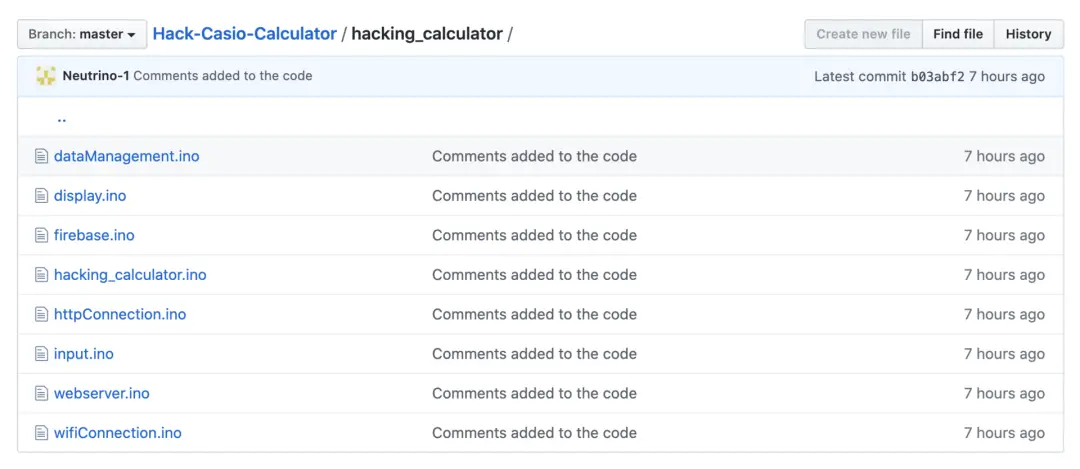This screenshot has height=469, width=1080.
Task: Click file icon next to hacking_calculator.ino
Action: click(x=41, y=275)
